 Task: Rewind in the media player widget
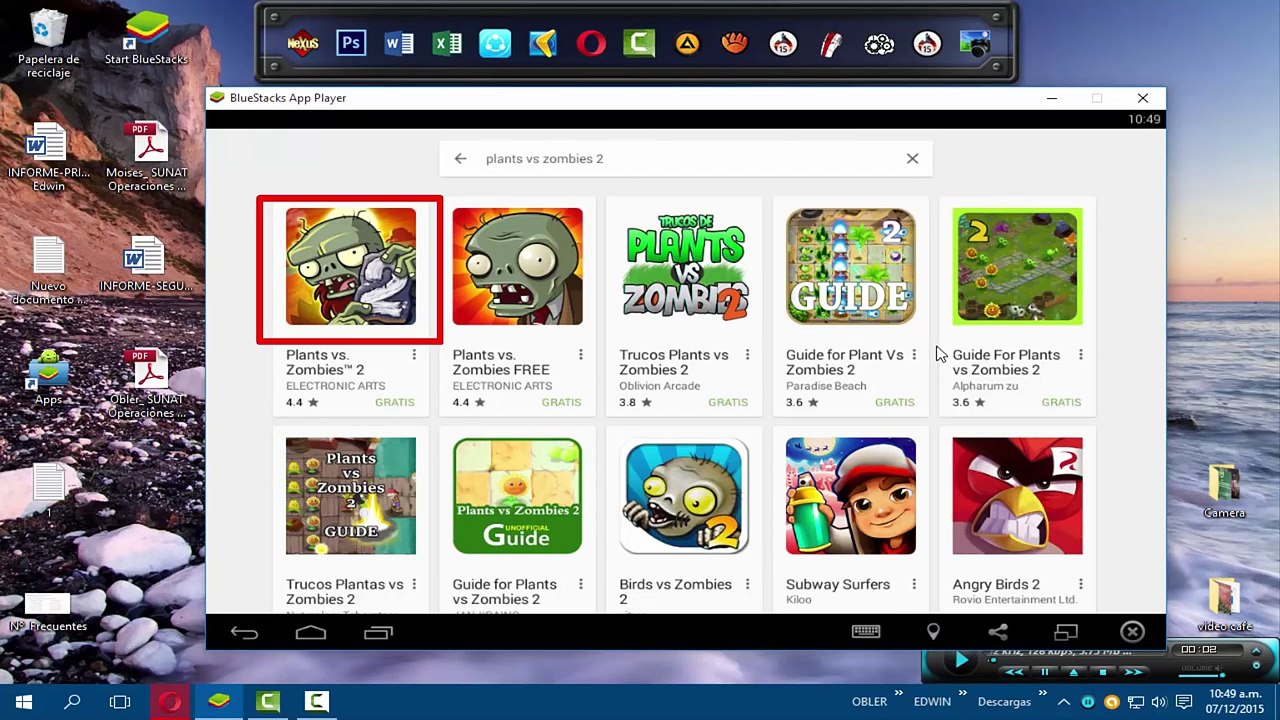[x=1014, y=672]
